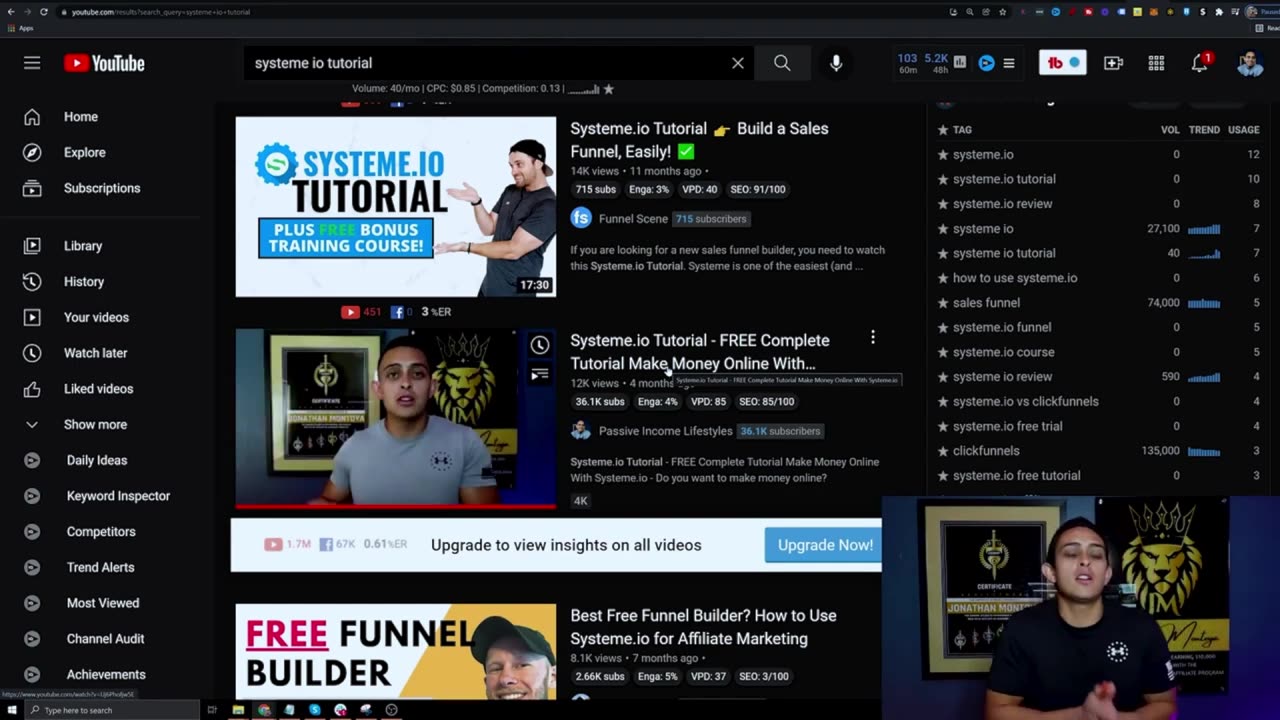Open the title 'Systeme.io Tutorial - FREE Complete Tutorial'
This screenshot has height=720, width=1280.
point(700,352)
